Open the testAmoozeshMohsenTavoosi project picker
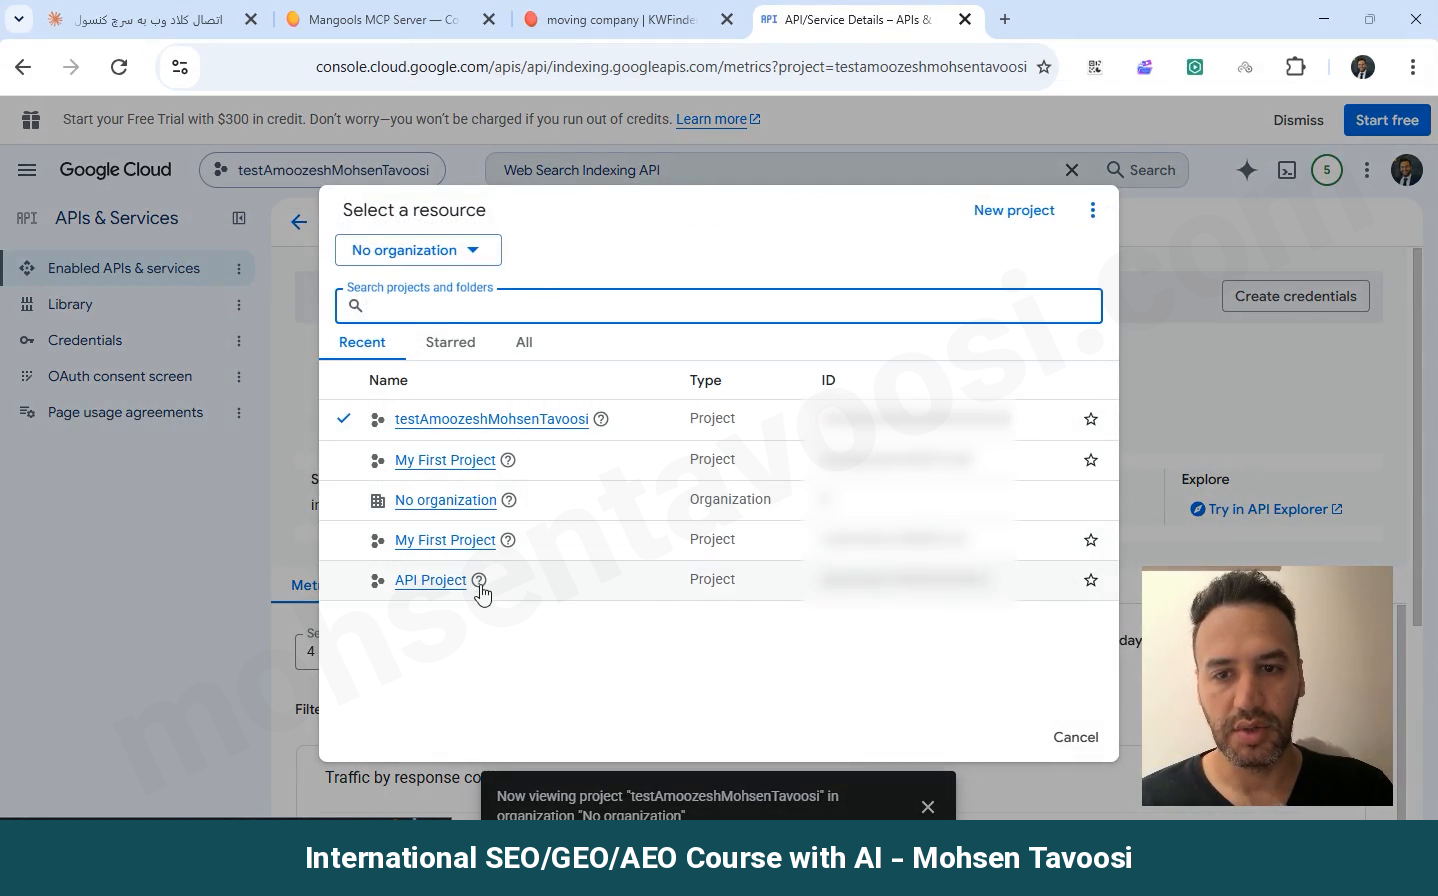This screenshot has height=896, width=1438. coord(322,170)
